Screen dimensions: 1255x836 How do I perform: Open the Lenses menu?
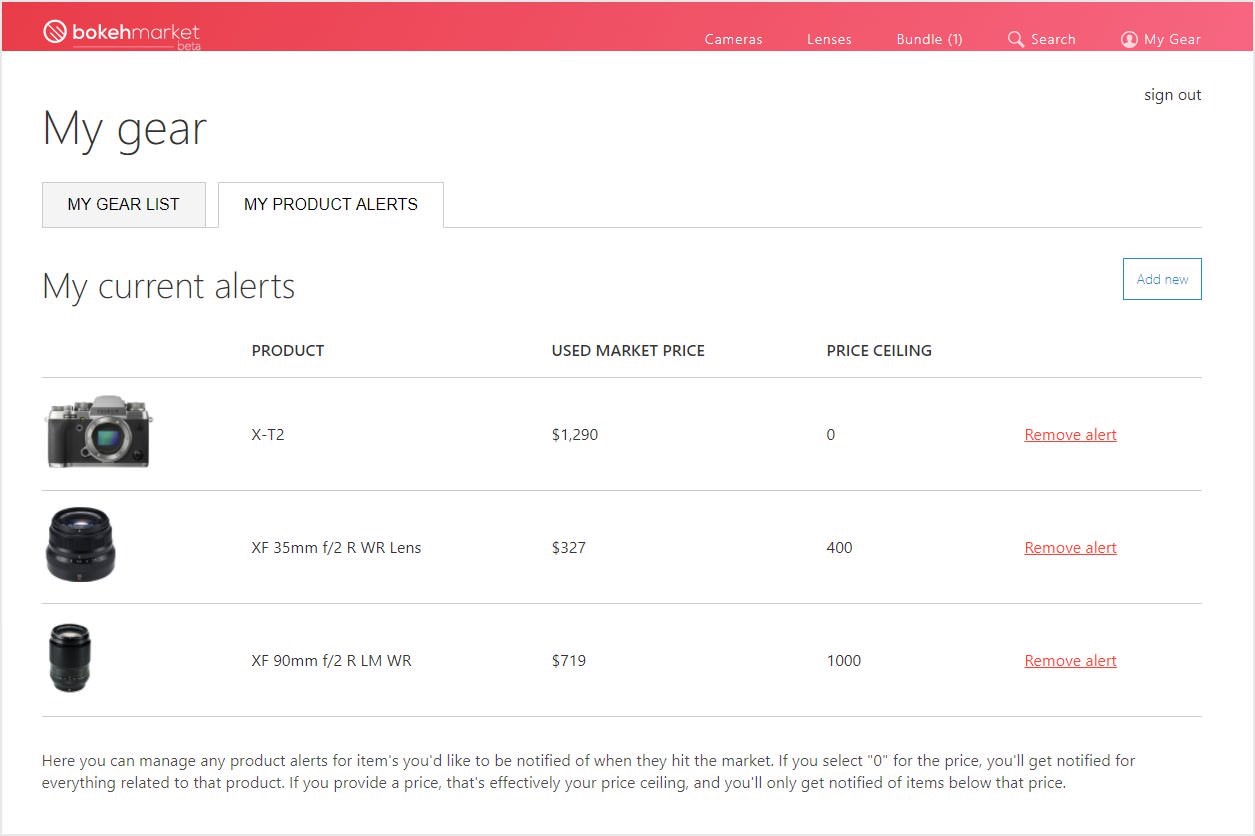(829, 39)
